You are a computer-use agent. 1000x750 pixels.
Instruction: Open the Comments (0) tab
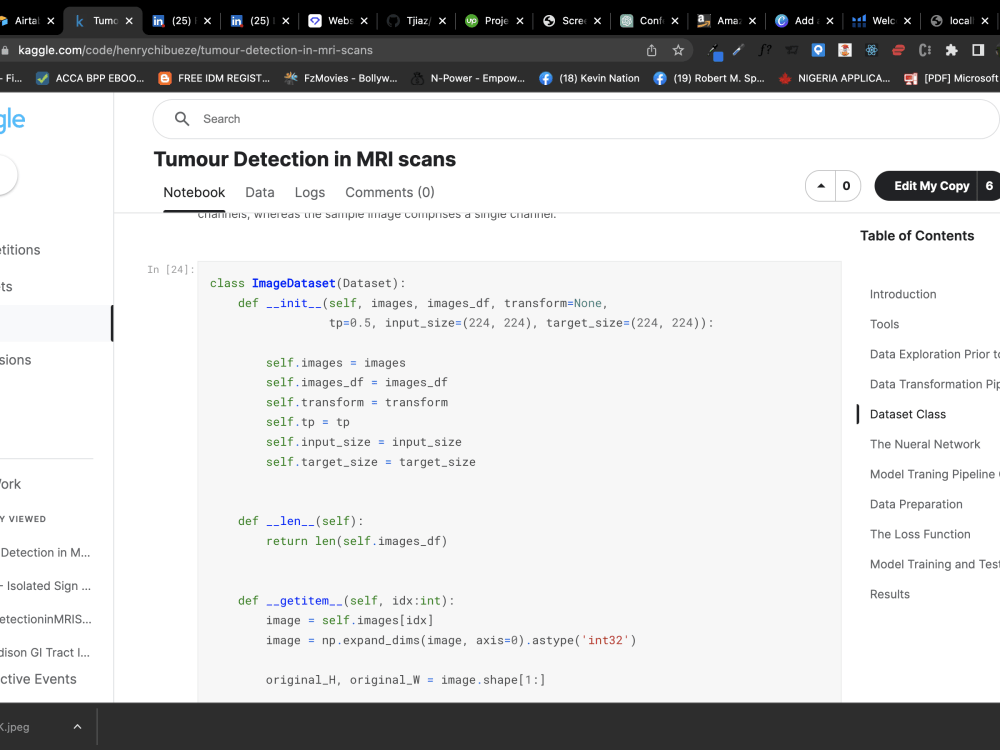tap(390, 193)
